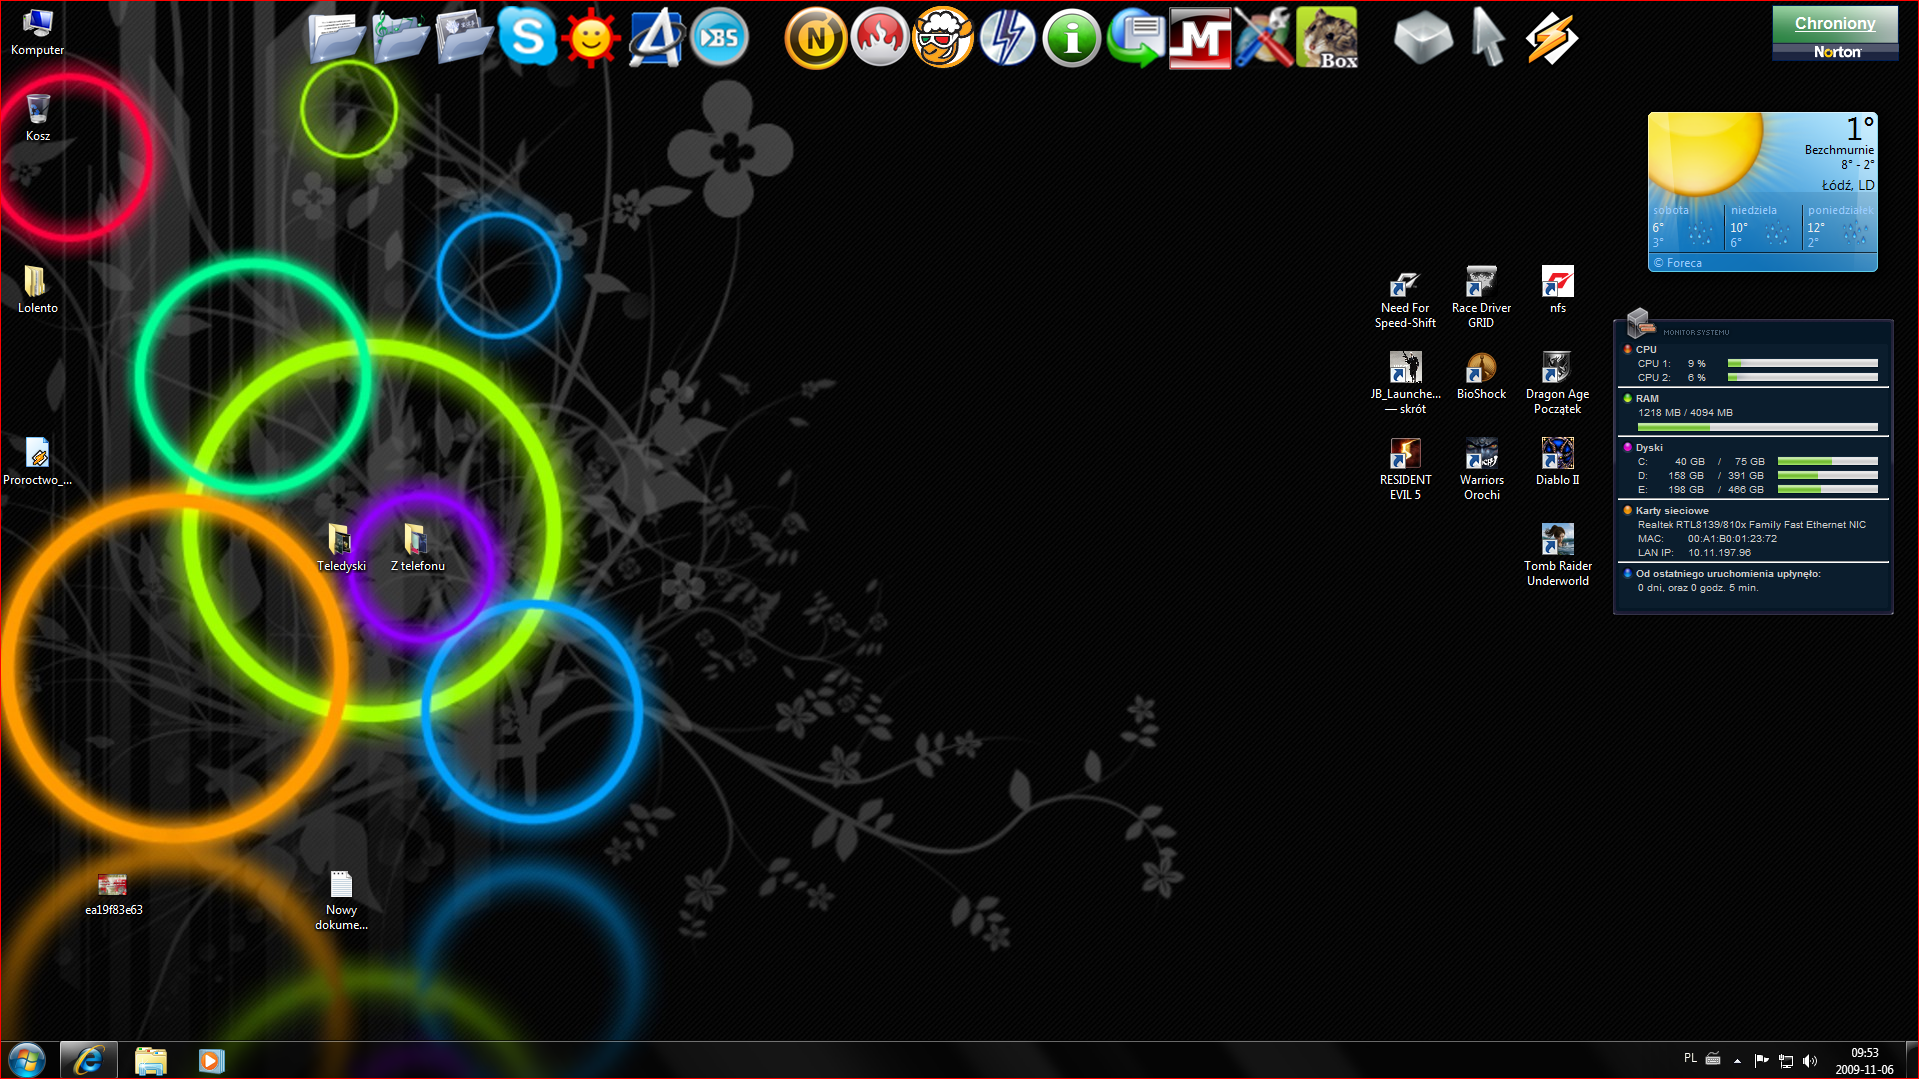Click the RAM usage bar
This screenshot has width=1919, height=1079.
click(x=1757, y=427)
